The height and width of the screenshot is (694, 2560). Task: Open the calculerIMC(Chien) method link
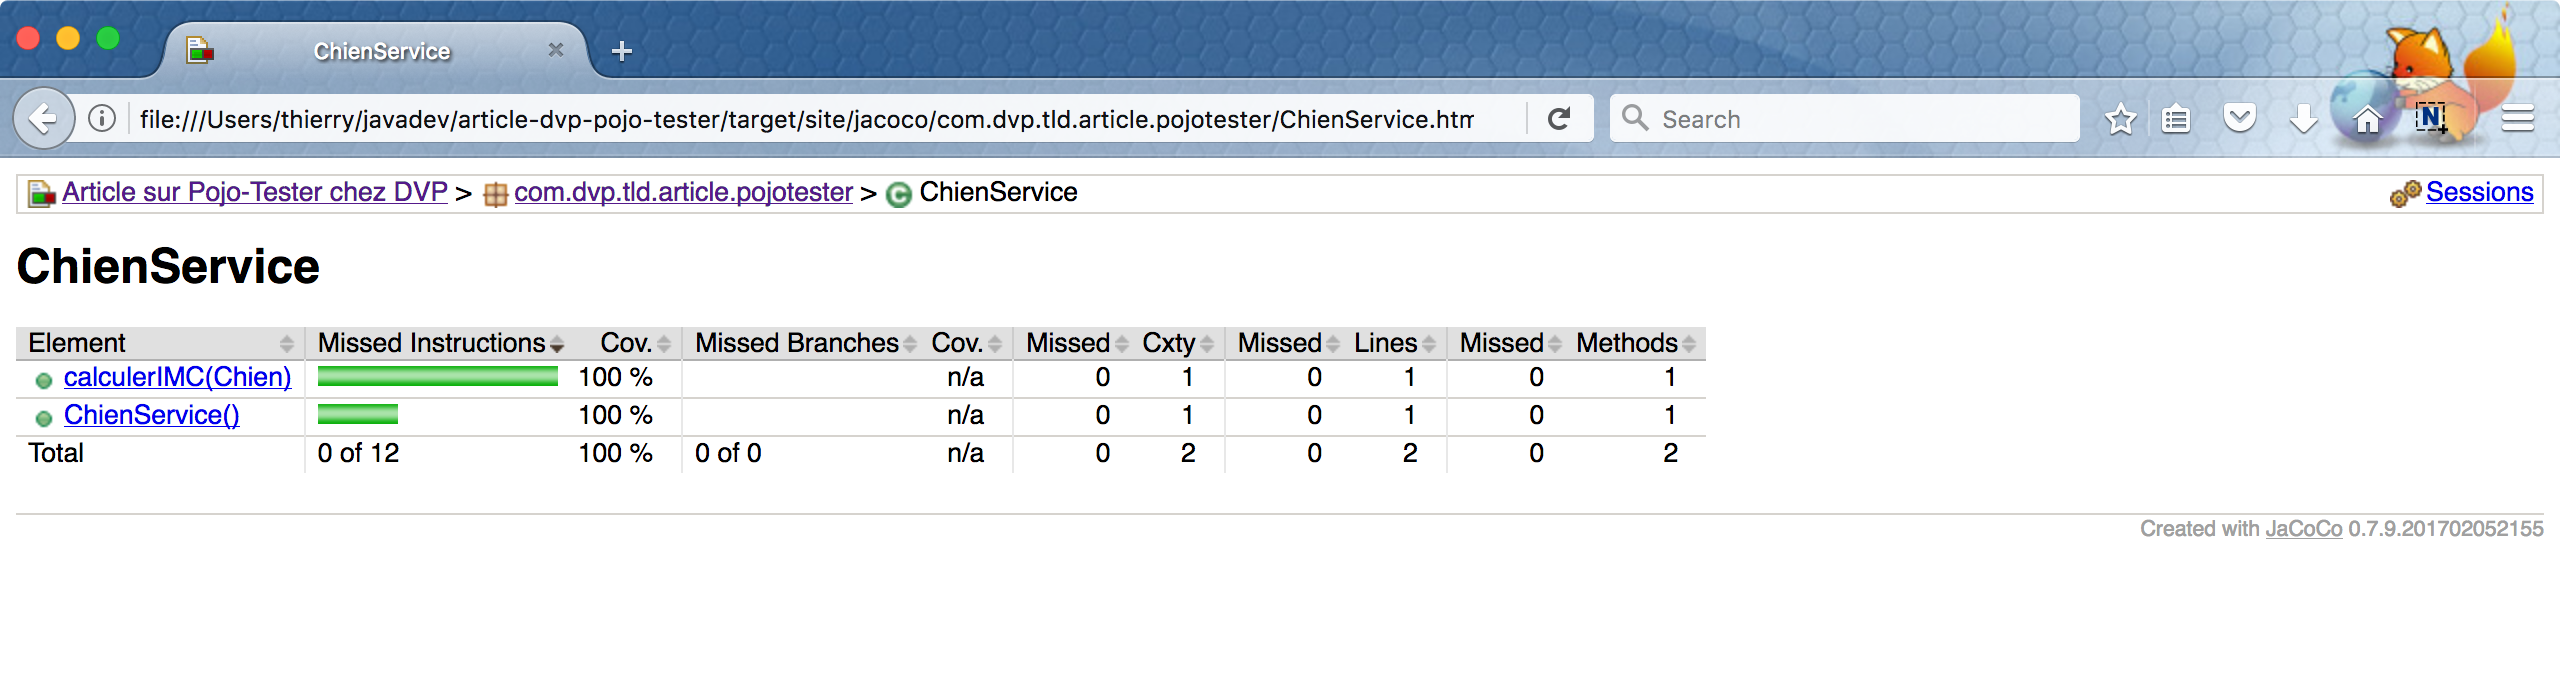coord(177,377)
